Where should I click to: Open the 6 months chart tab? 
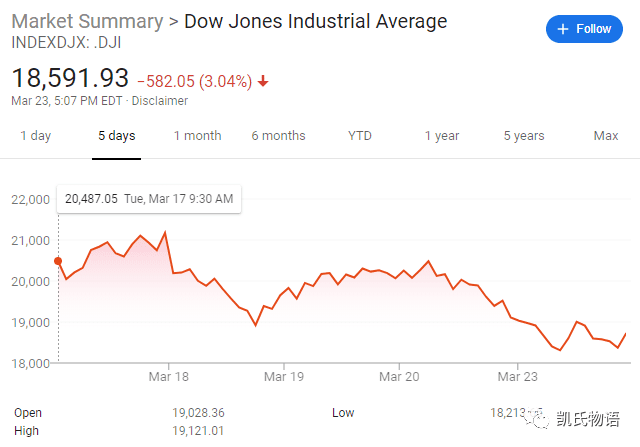click(x=278, y=136)
